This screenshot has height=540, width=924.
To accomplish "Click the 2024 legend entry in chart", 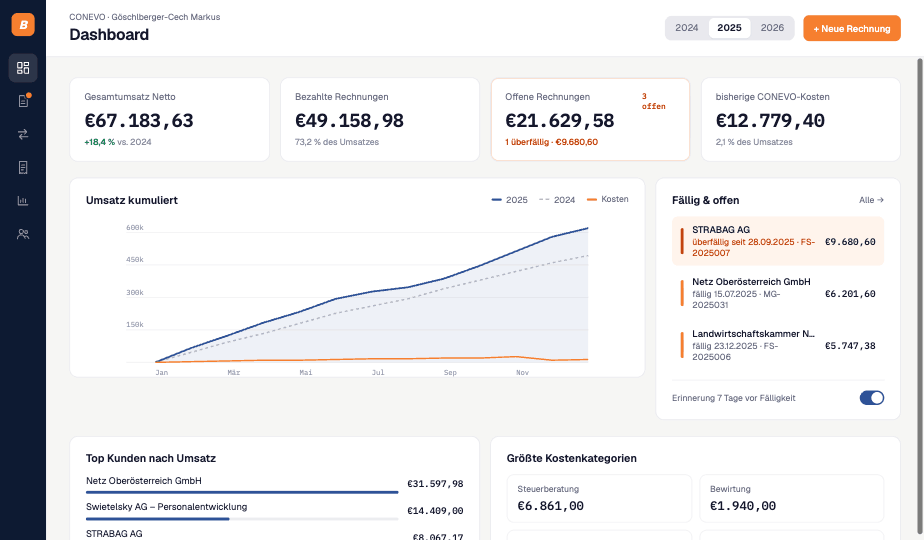I will coord(557,200).
